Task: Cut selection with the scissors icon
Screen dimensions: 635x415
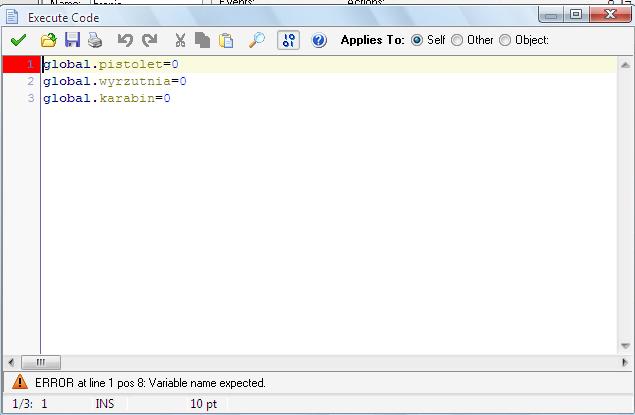Action: [180, 41]
